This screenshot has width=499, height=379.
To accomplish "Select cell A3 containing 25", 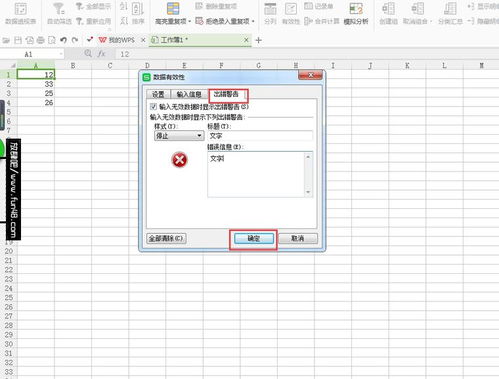I will point(36,93).
